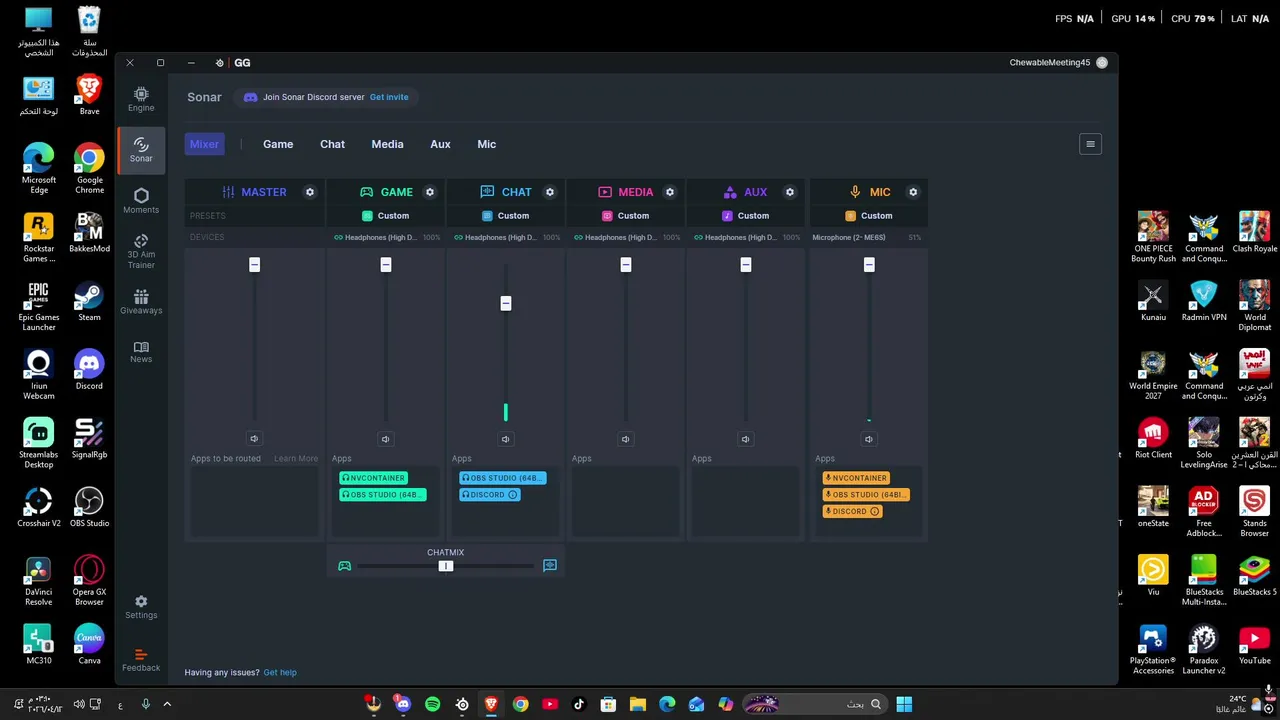Open the Moments sidebar section
Screen dimensions: 1280x720
[x=141, y=201]
